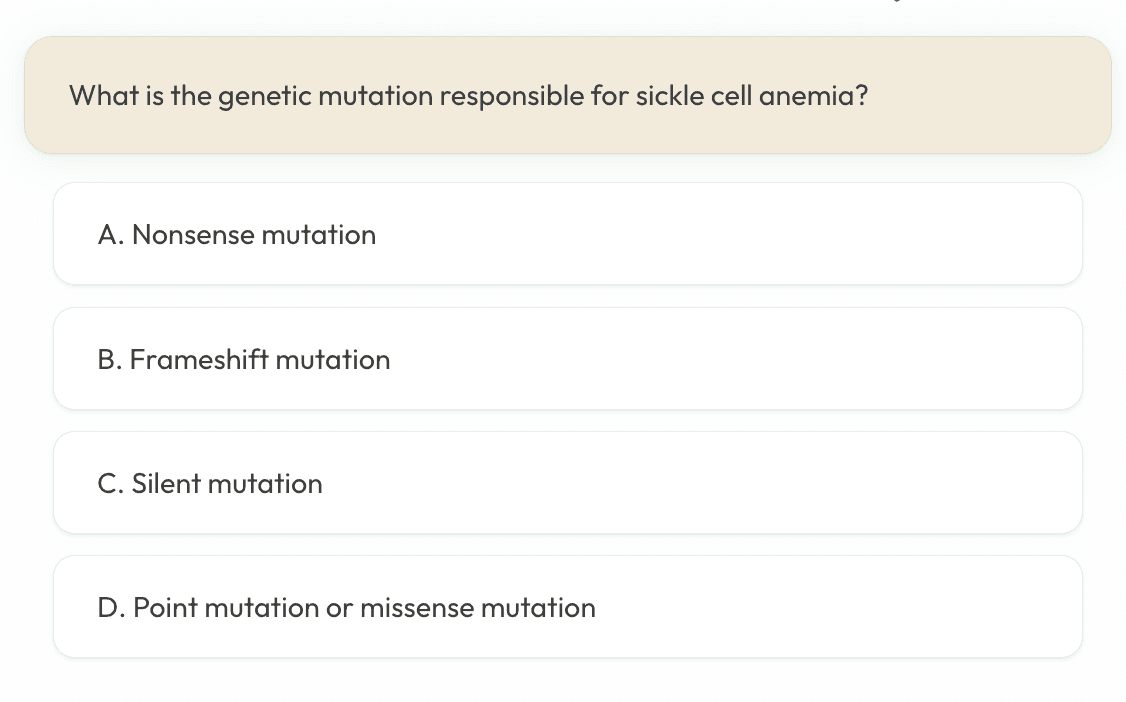Click the letter B option label
1126x702 pixels.
point(109,360)
